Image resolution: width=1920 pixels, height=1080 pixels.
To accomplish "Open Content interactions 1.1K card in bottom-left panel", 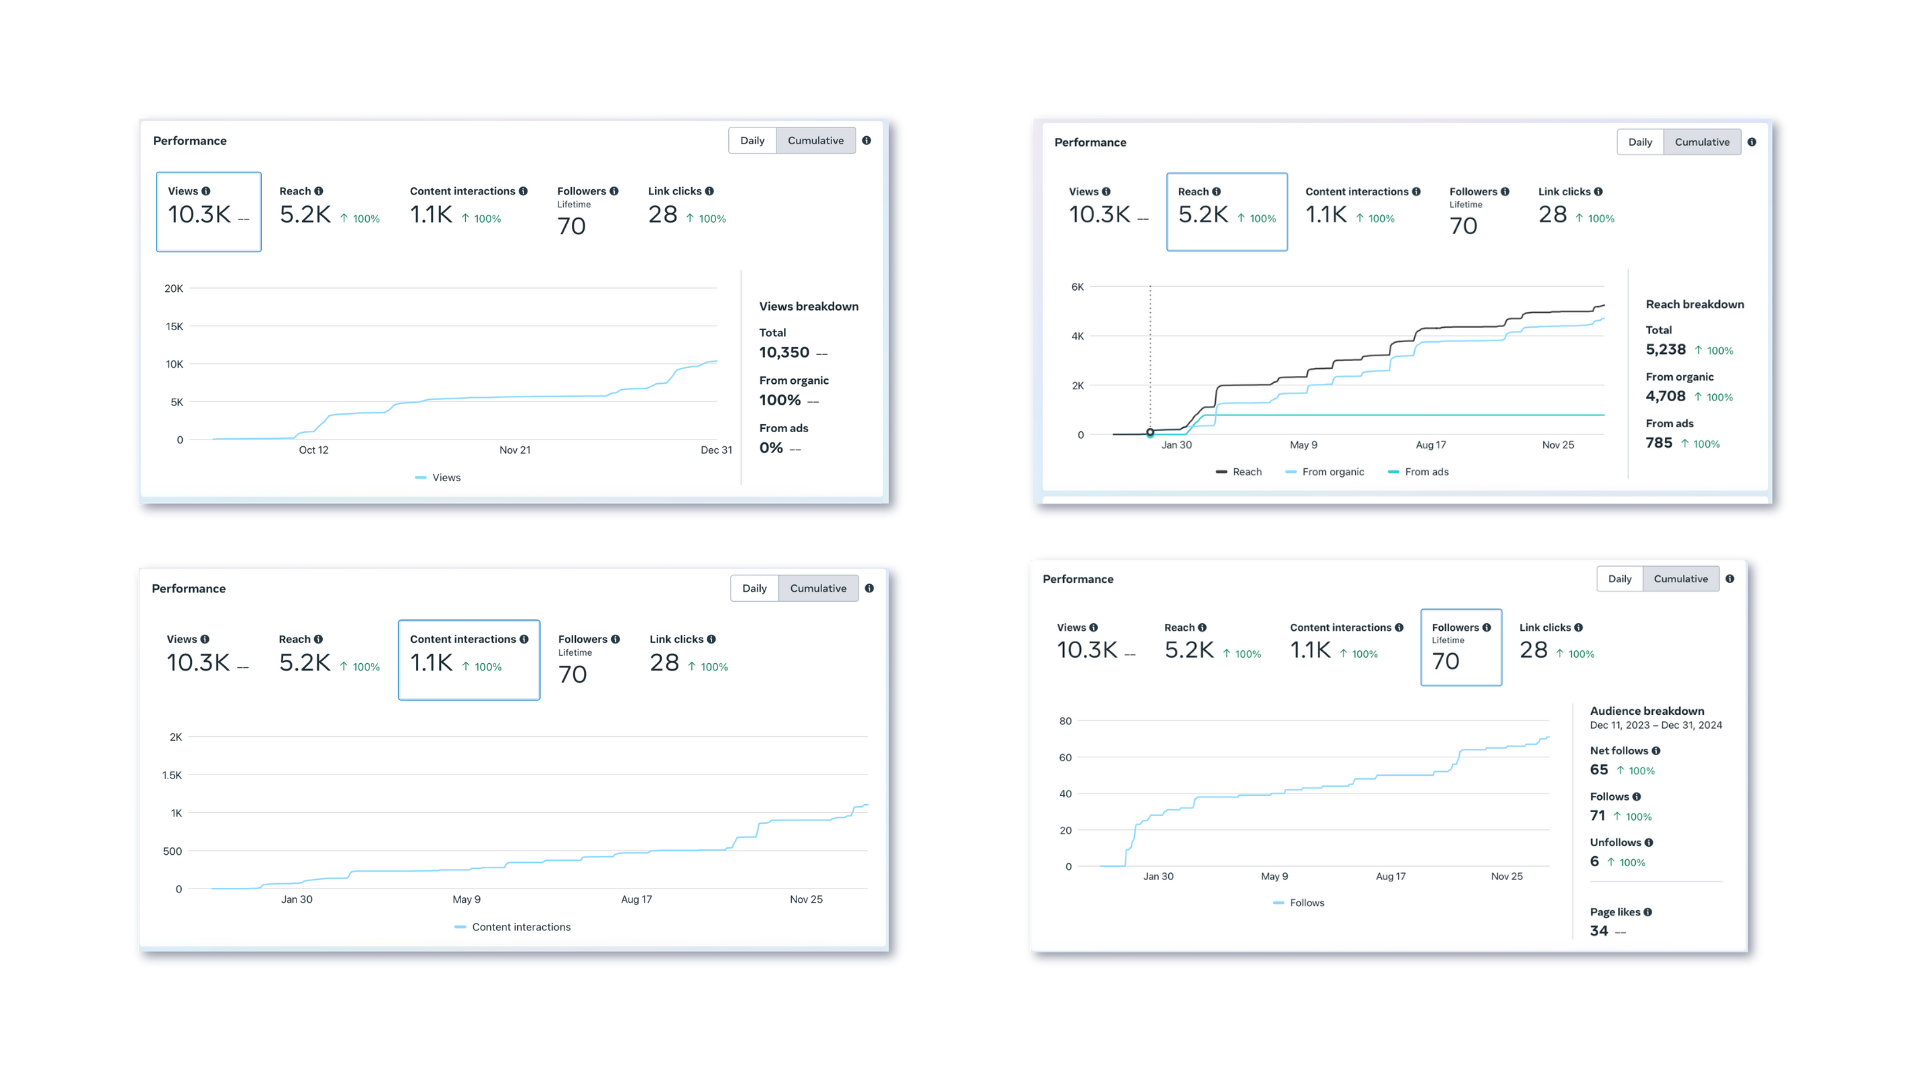I will pos(468,660).
